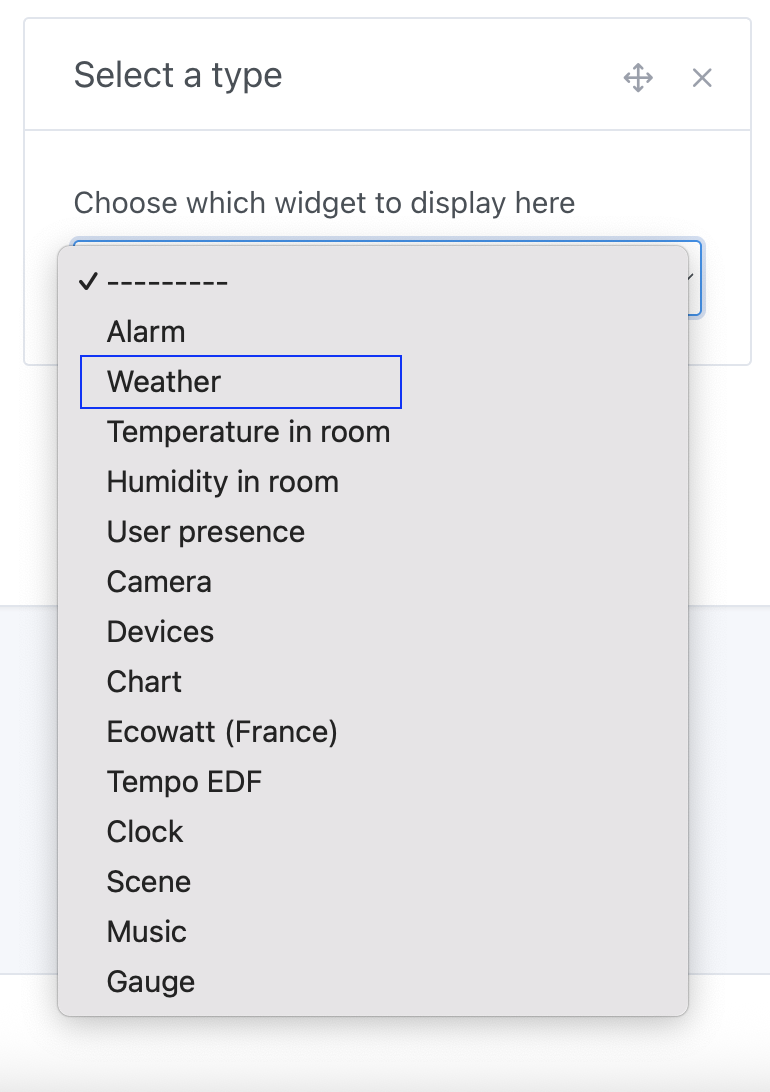Image resolution: width=770 pixels, height=1092 pixels.
Task: Select the Alarm widget type
Action: [146, 331]
